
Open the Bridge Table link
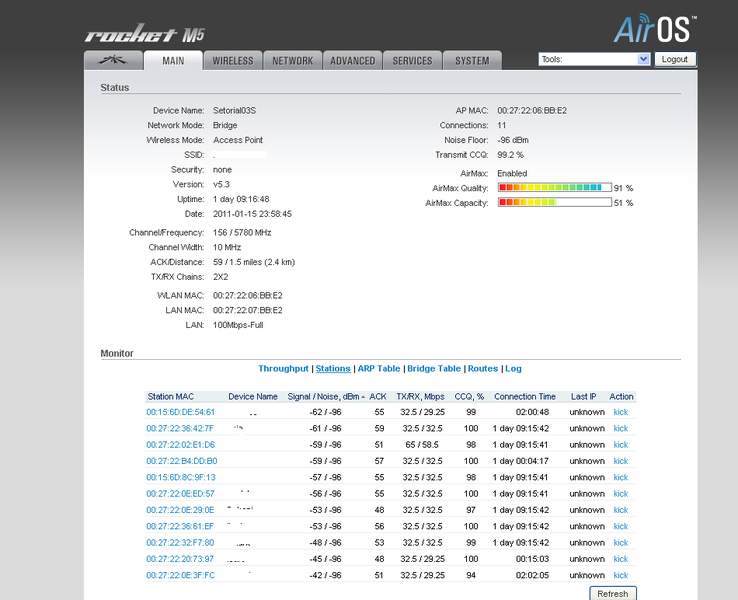(433, 368)
